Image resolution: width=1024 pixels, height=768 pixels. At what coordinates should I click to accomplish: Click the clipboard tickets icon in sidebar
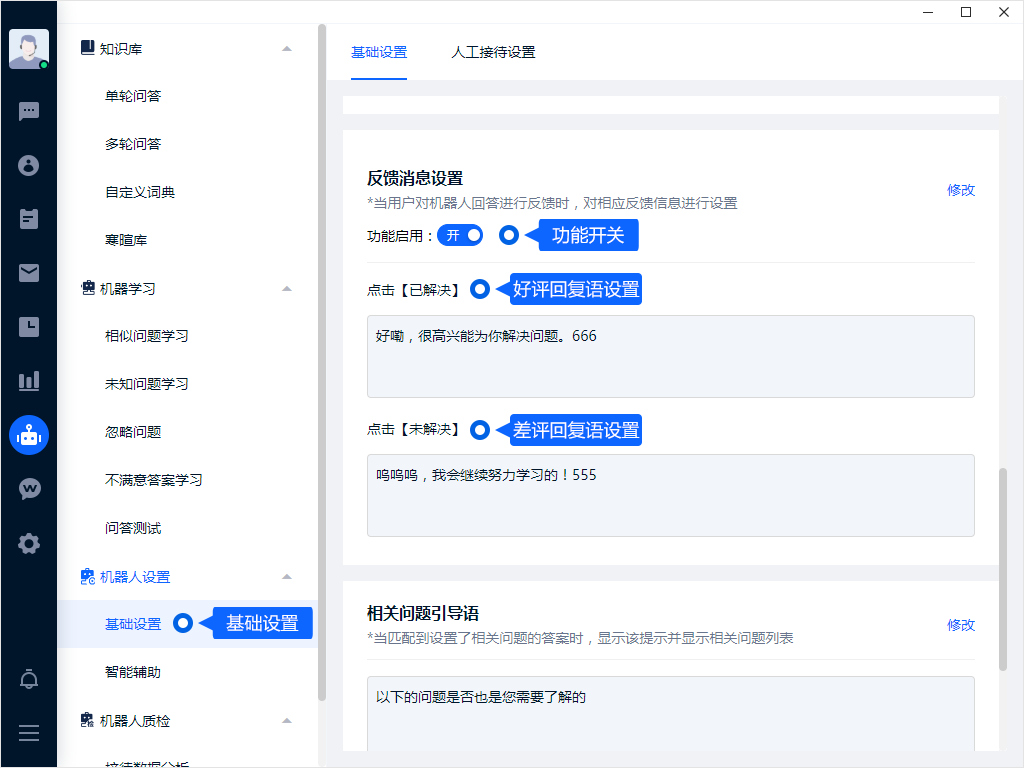coord(29,219)
